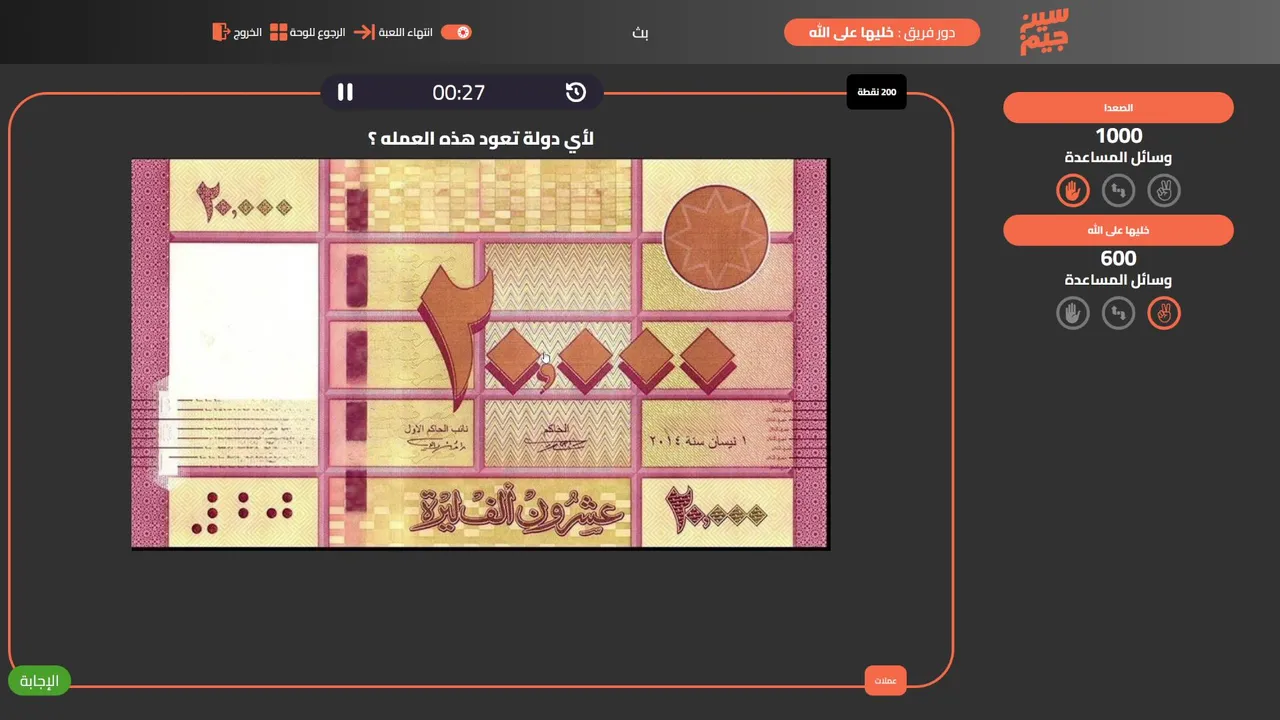The image size is (1280, 720).
Task: Use the swap helper for team الصعدا
Action: tap(1118, 190)
